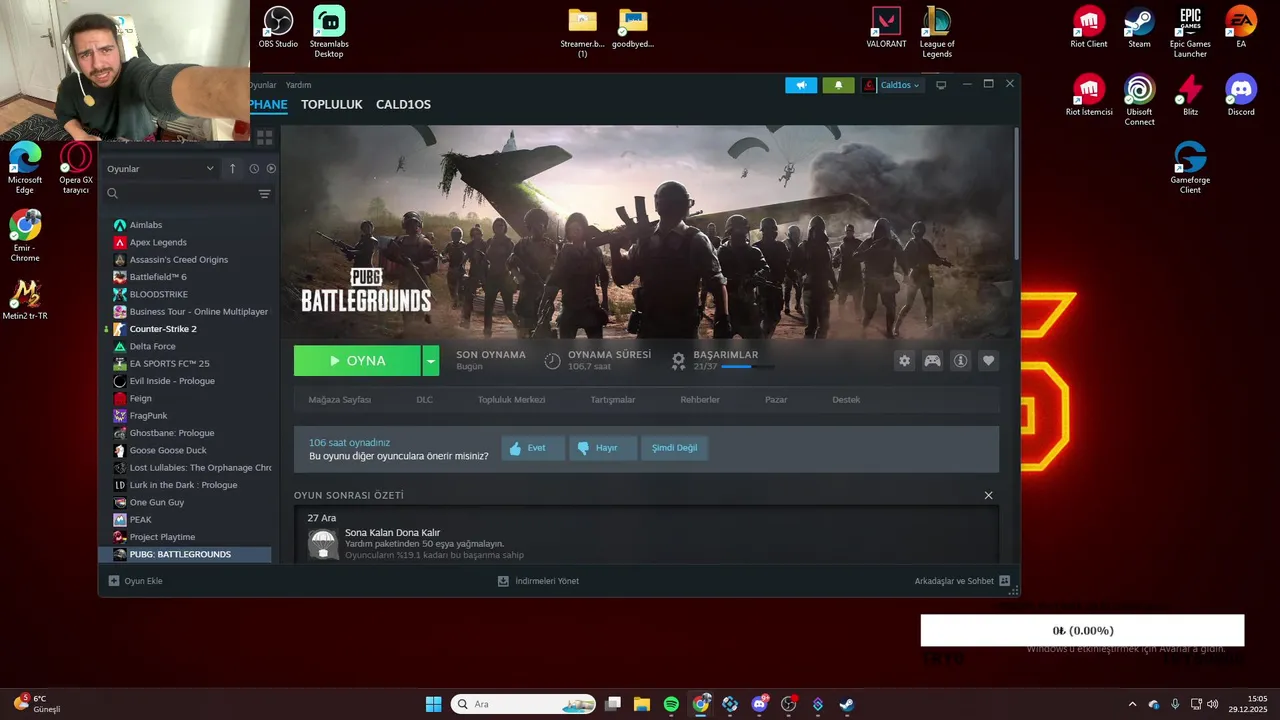Image resolution: width=1280 pixels, height=720 pixels.
Task: Open Windows Start menu
Action: (x=433, y=704)
